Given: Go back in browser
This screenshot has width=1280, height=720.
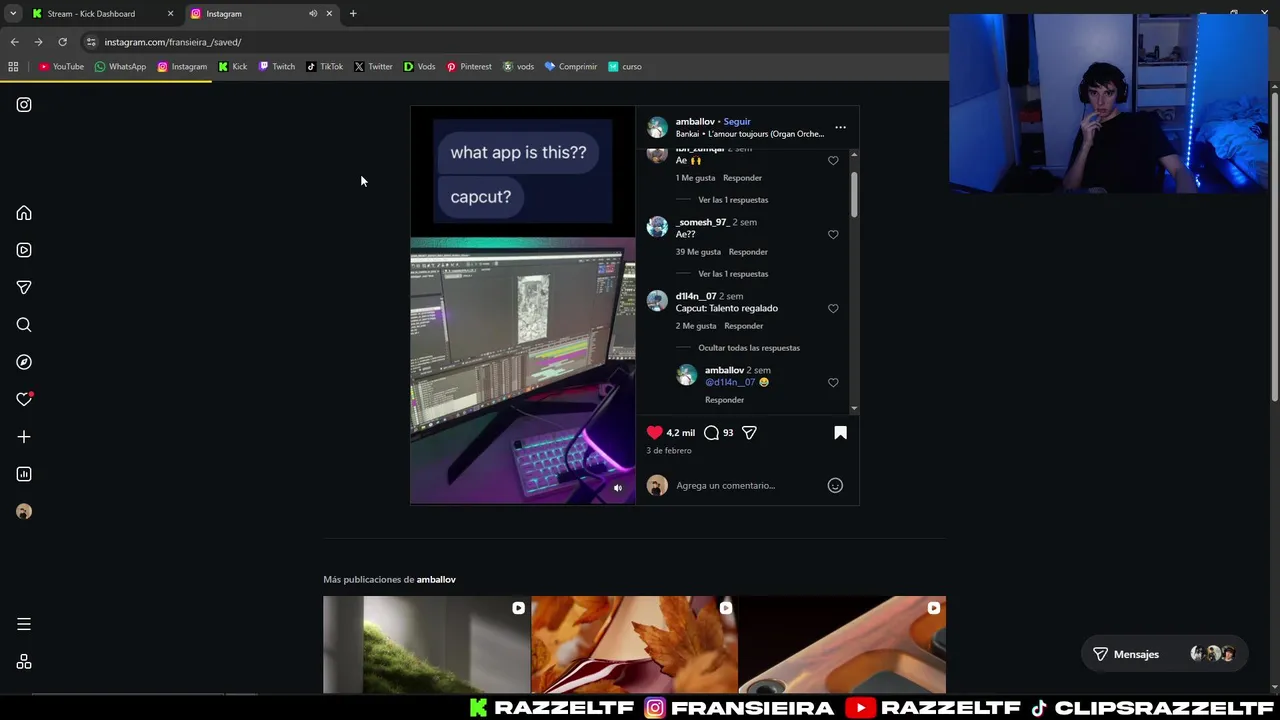Looking at the screenshot, I should (14, 42).
